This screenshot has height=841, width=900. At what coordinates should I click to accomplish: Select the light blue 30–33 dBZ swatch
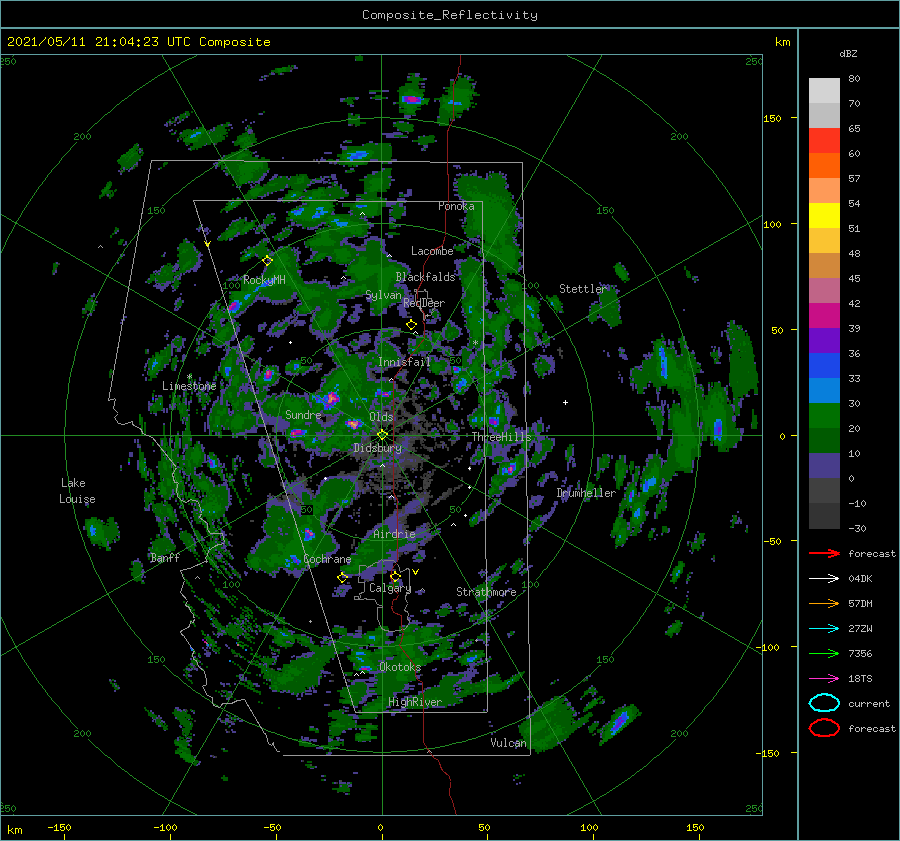(824, 391)
